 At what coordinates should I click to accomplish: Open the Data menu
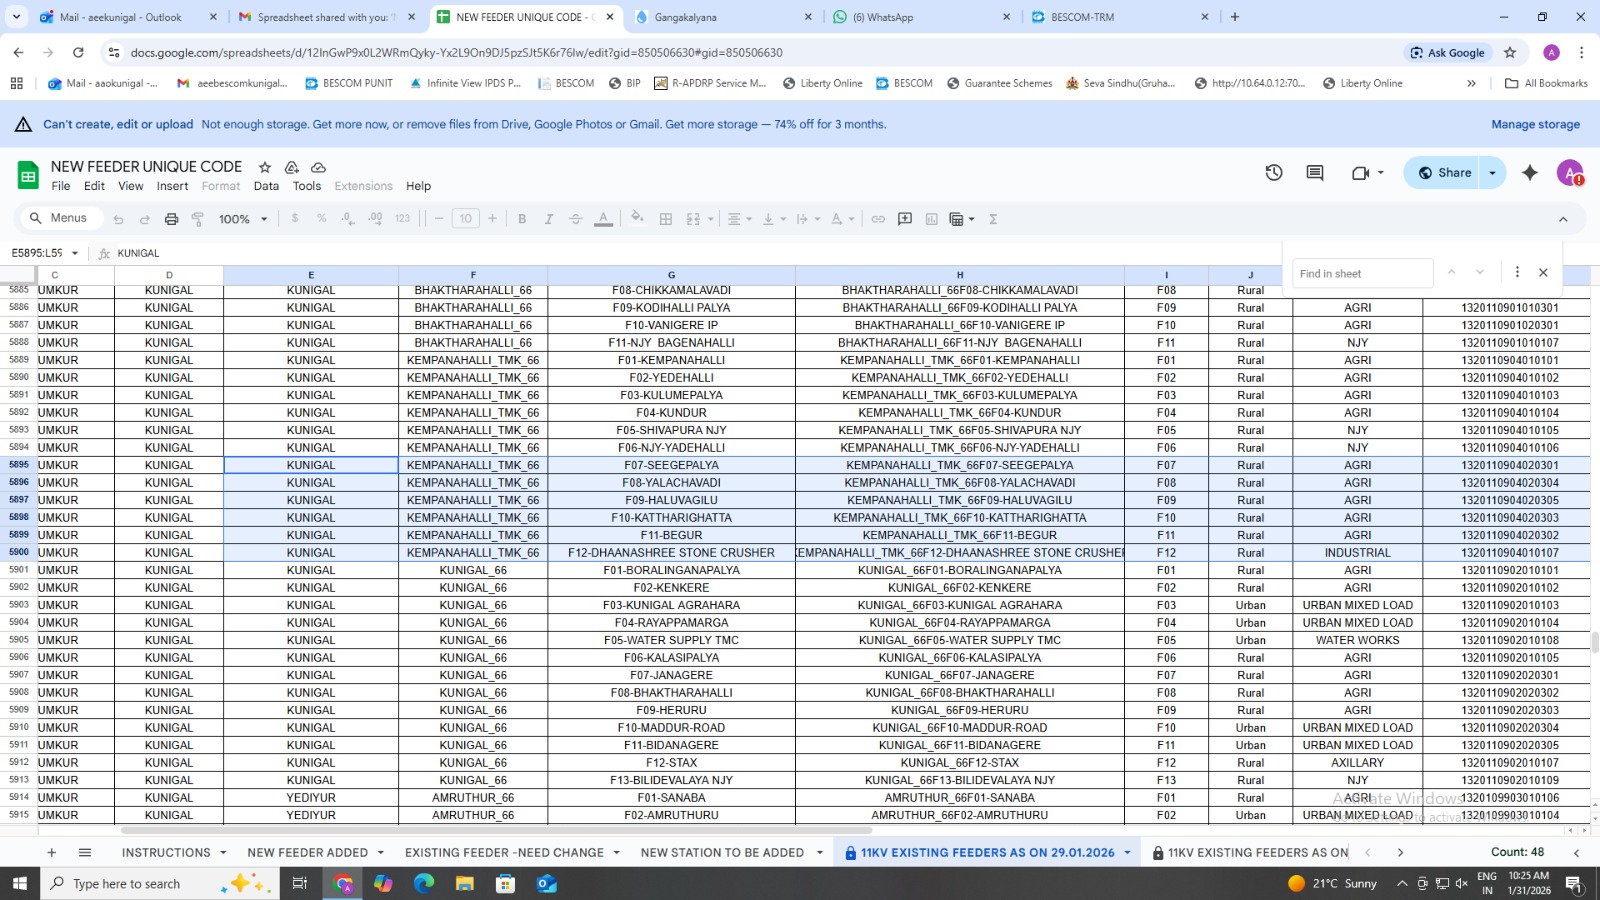click(266, 186)
